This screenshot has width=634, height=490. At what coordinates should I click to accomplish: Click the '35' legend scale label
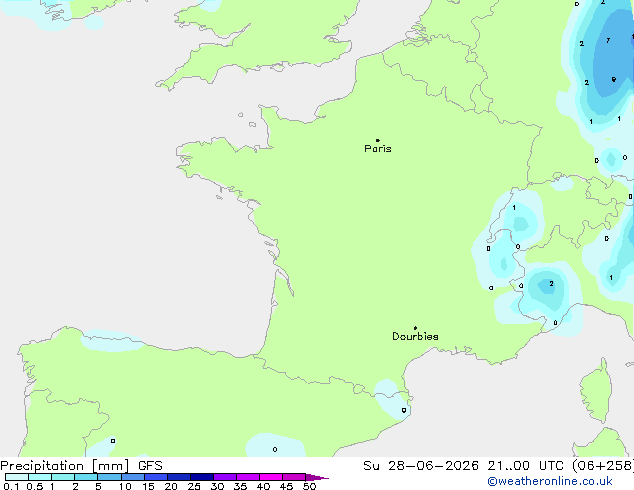240,486
